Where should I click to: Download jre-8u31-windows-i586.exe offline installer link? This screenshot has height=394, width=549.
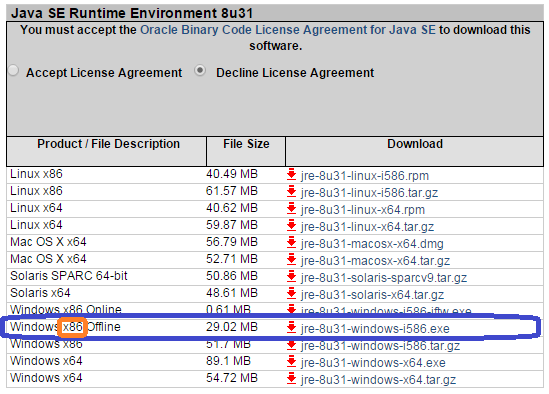375,329
